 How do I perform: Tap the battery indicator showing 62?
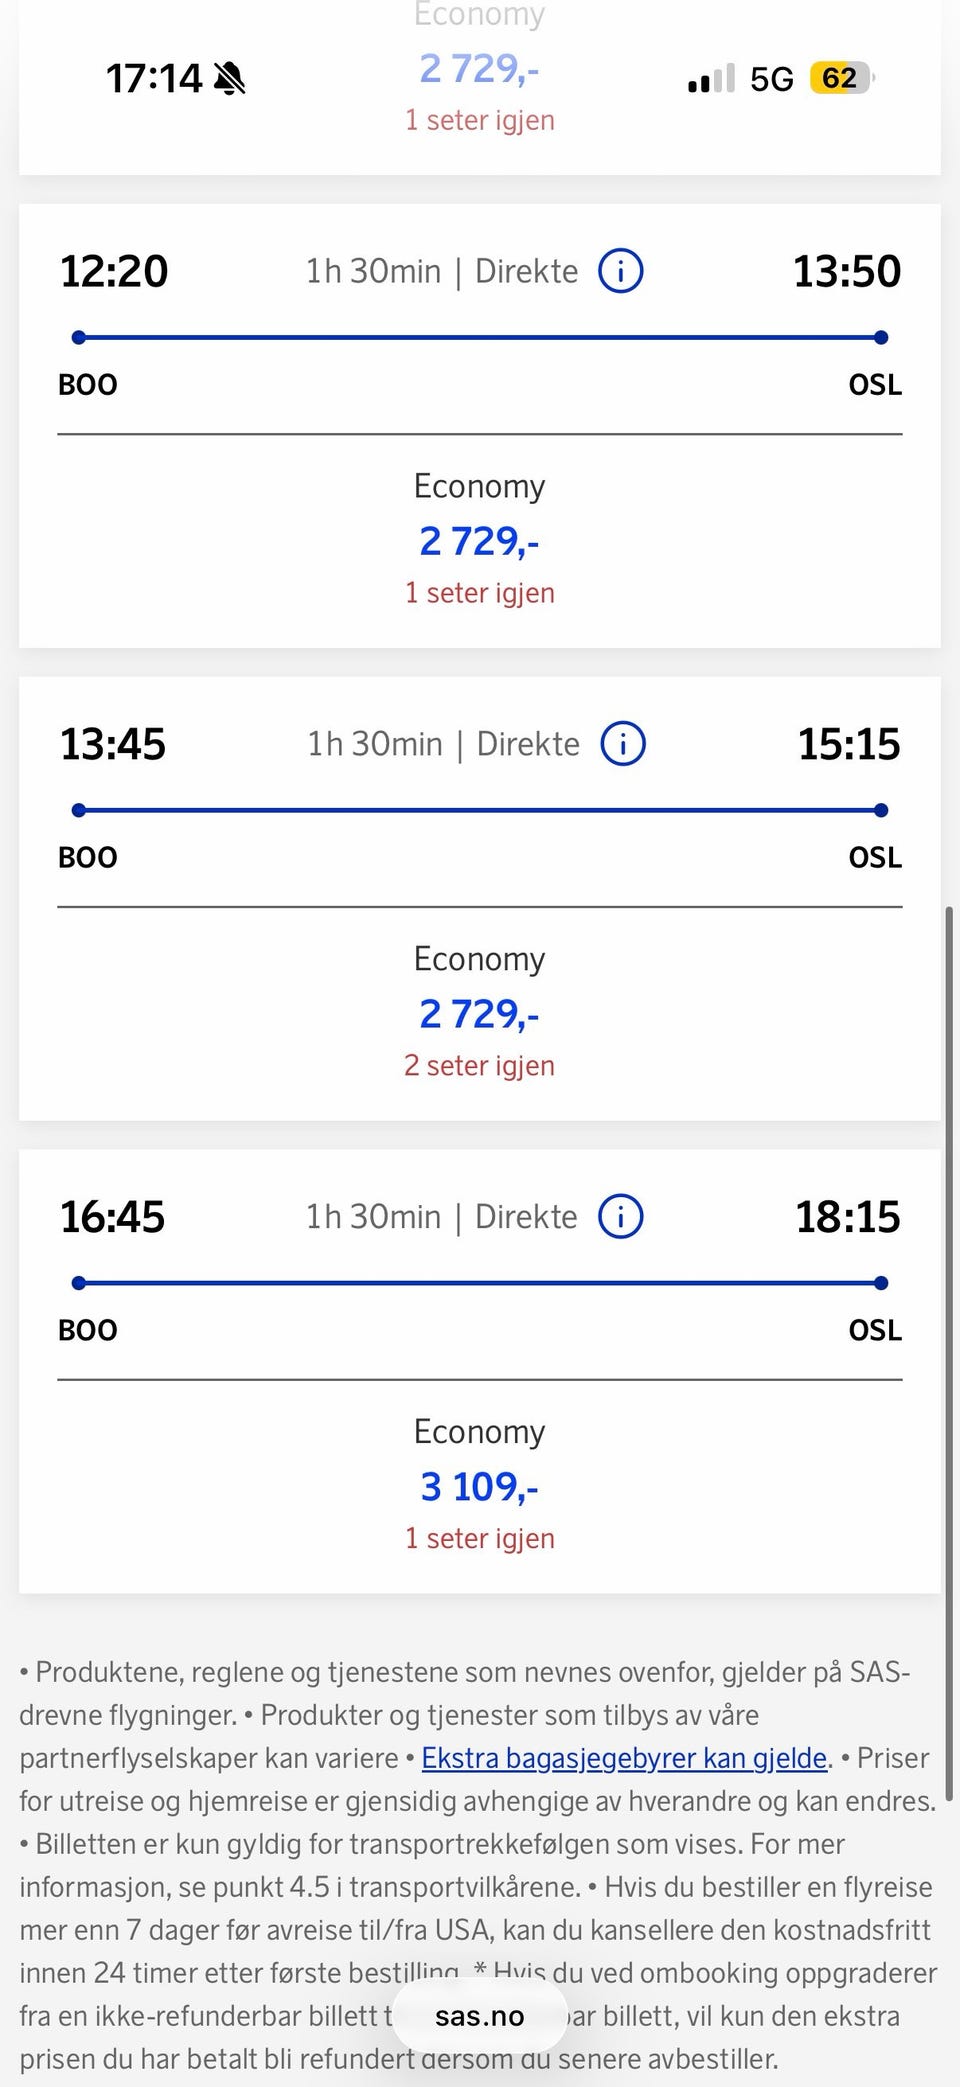point(842,78)
